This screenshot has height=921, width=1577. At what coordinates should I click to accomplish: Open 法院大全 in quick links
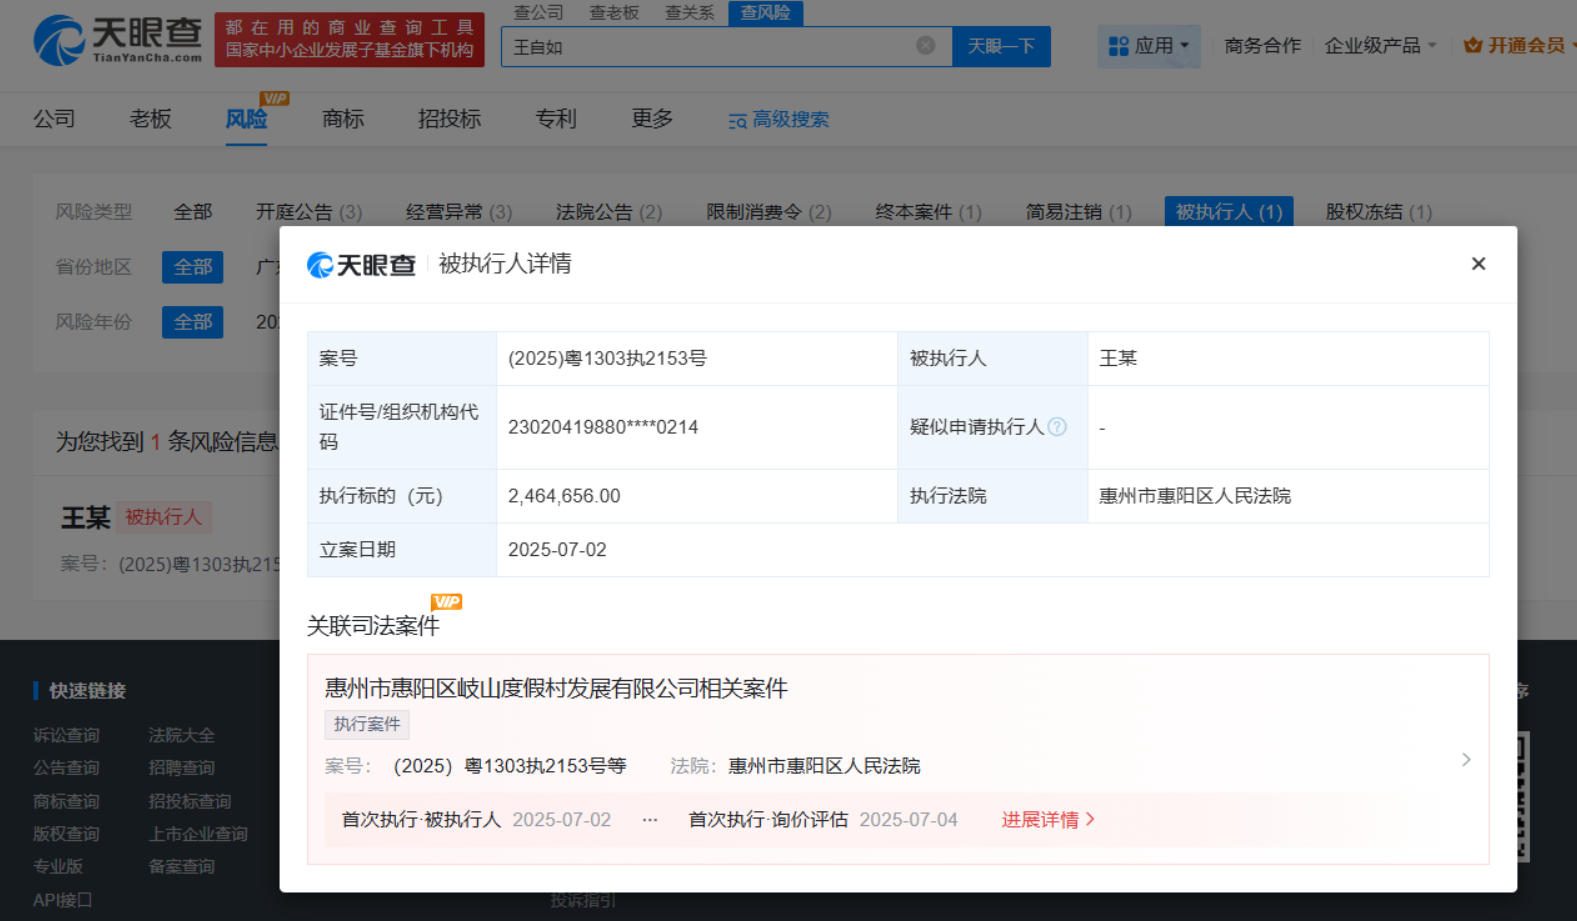(182, 735)
